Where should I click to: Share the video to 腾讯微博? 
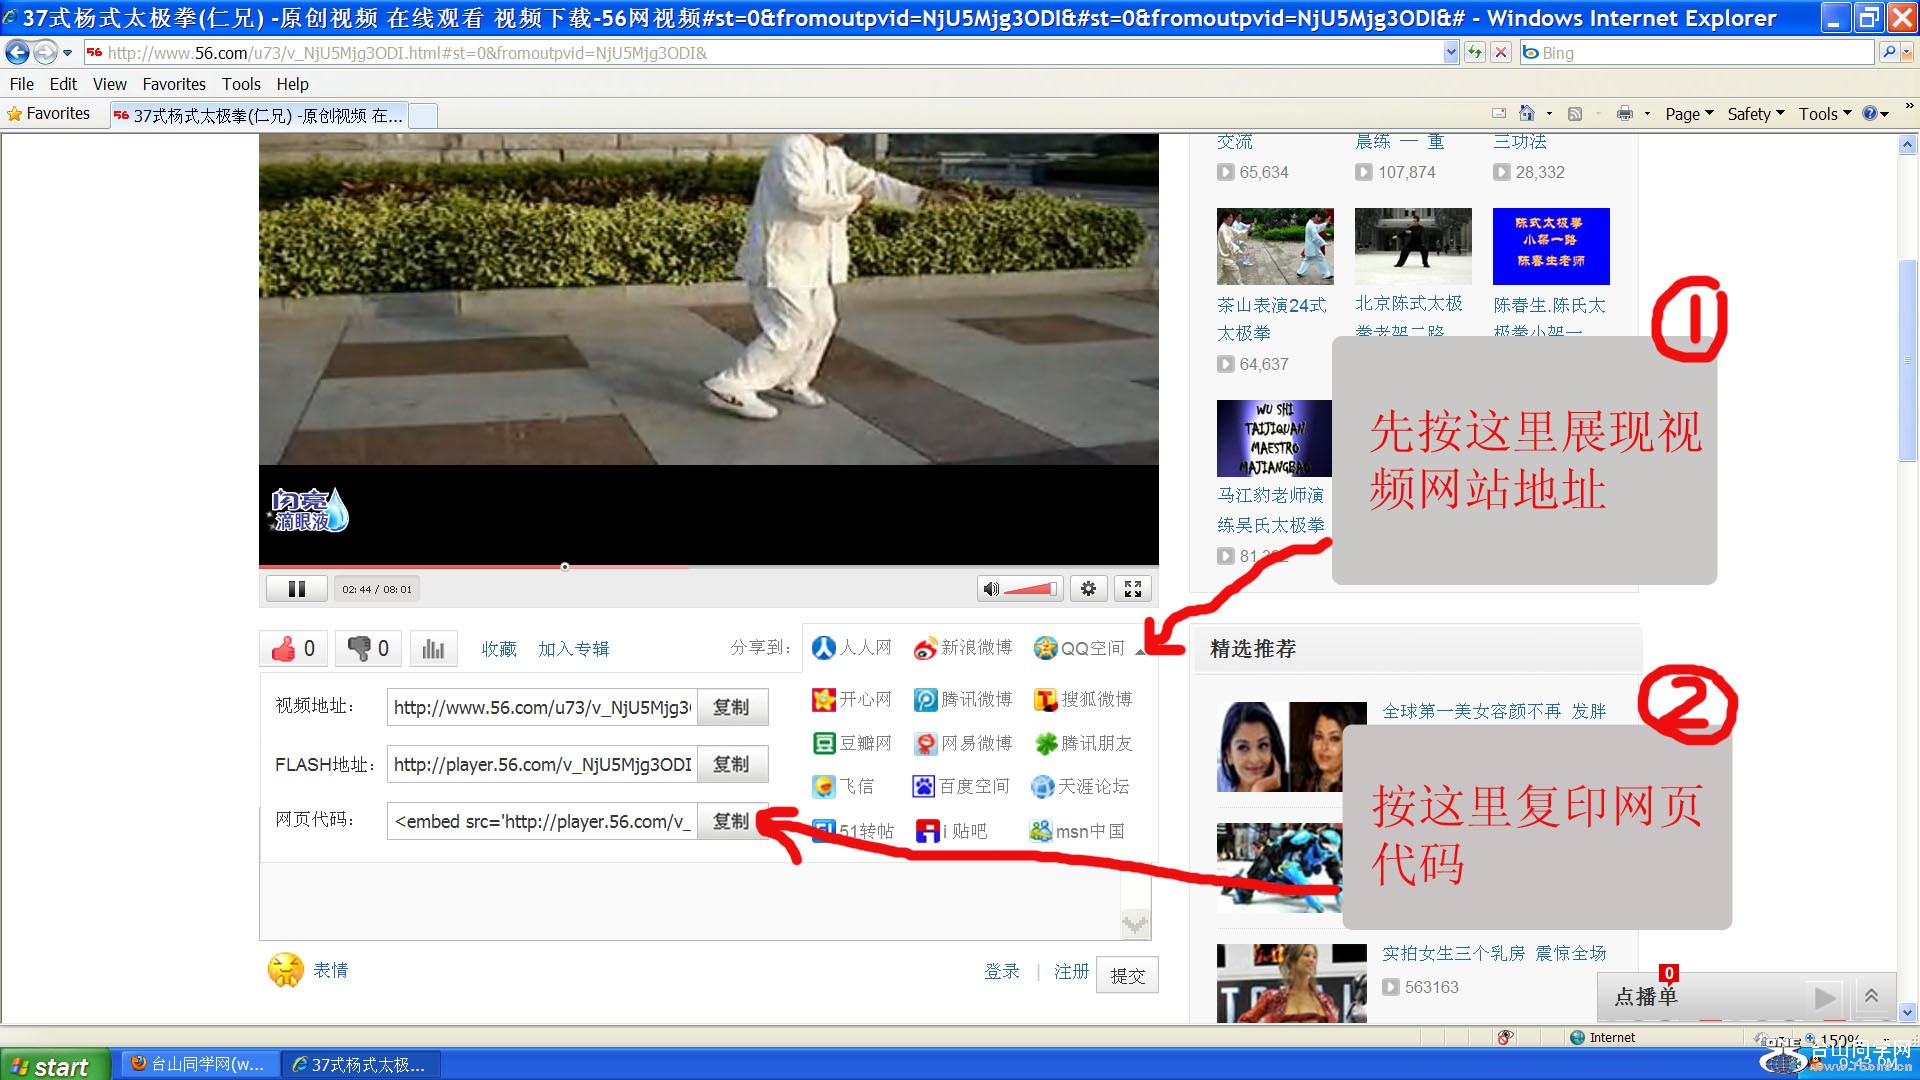click(x=963, y=699)
